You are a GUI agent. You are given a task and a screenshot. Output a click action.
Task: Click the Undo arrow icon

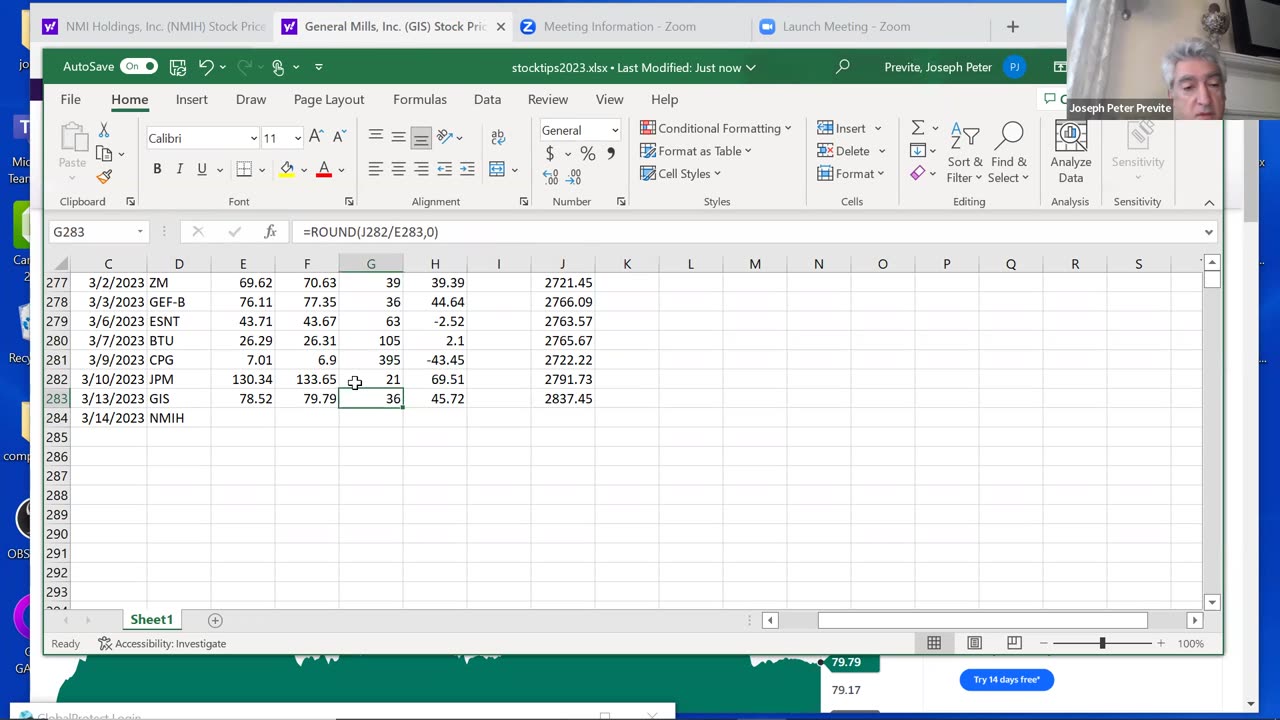[x=206, y=67]
